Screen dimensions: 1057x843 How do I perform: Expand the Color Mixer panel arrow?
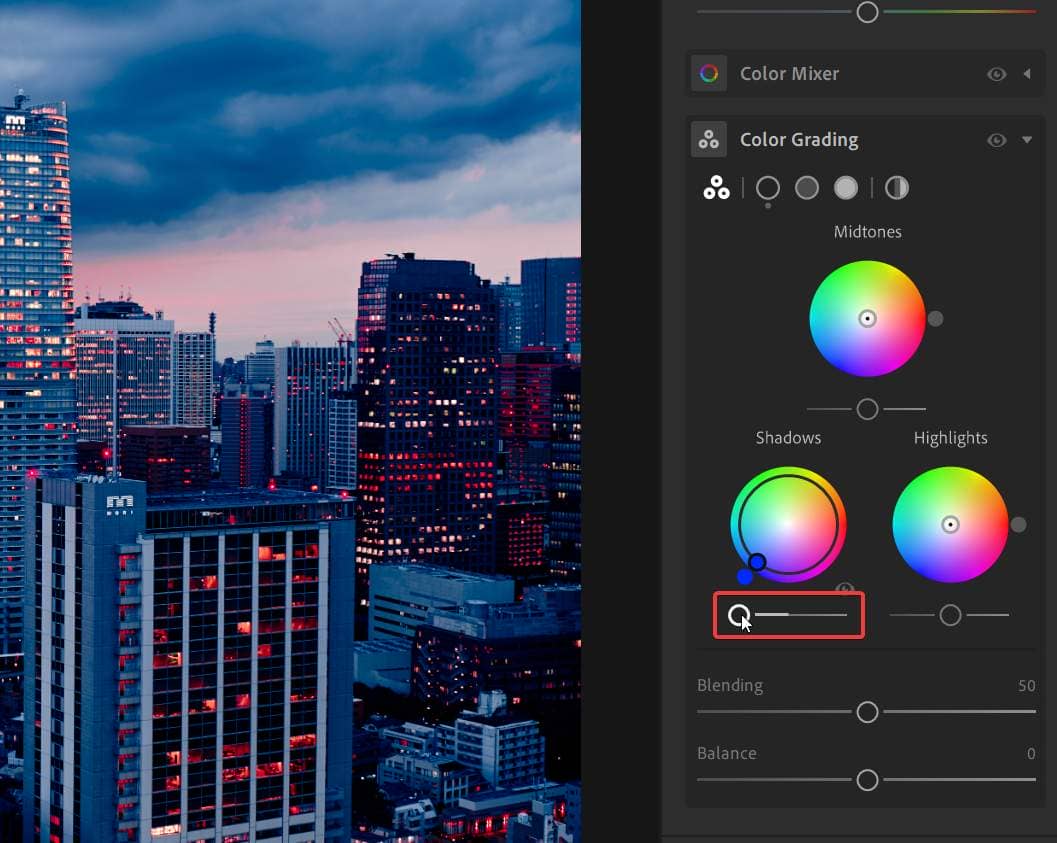coord(1027,73)
